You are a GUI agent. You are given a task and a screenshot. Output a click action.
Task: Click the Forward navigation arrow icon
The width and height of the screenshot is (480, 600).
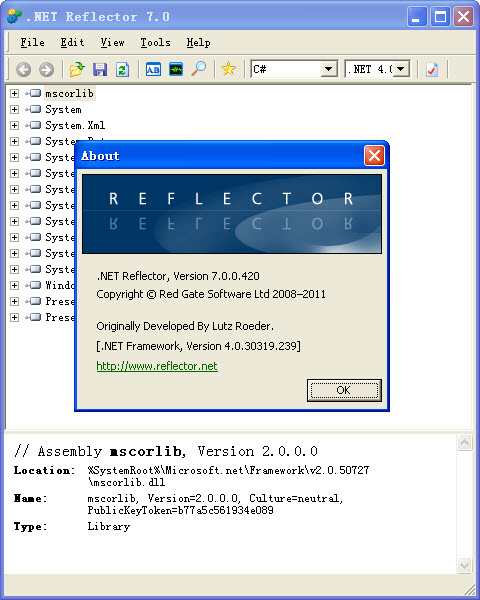(47, 70)
